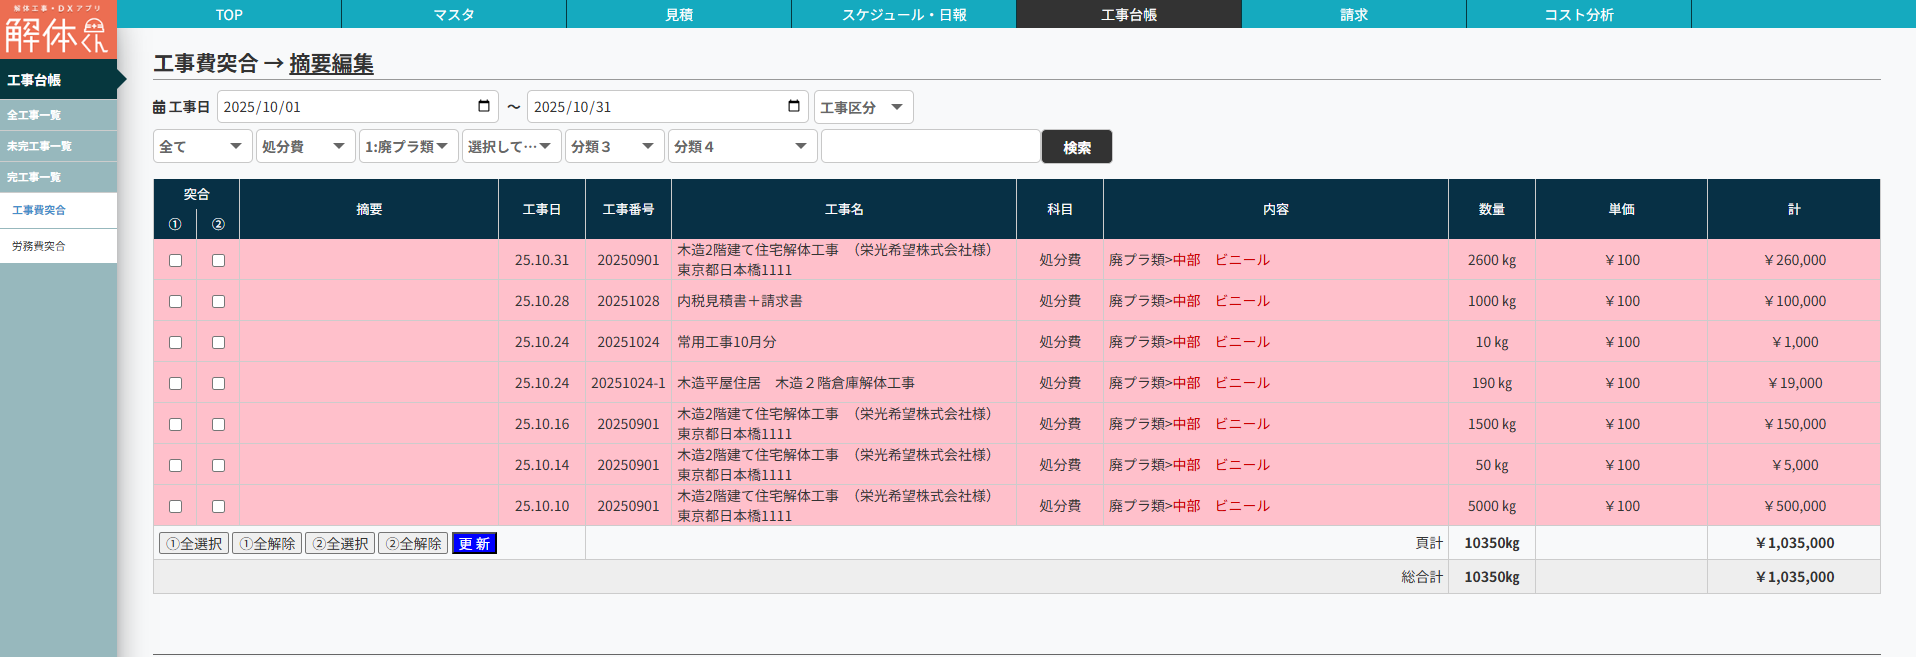This screenshot has width=1916, height=657.
Task: Click the 単価 column header
Action: [x=1621, y=209]
